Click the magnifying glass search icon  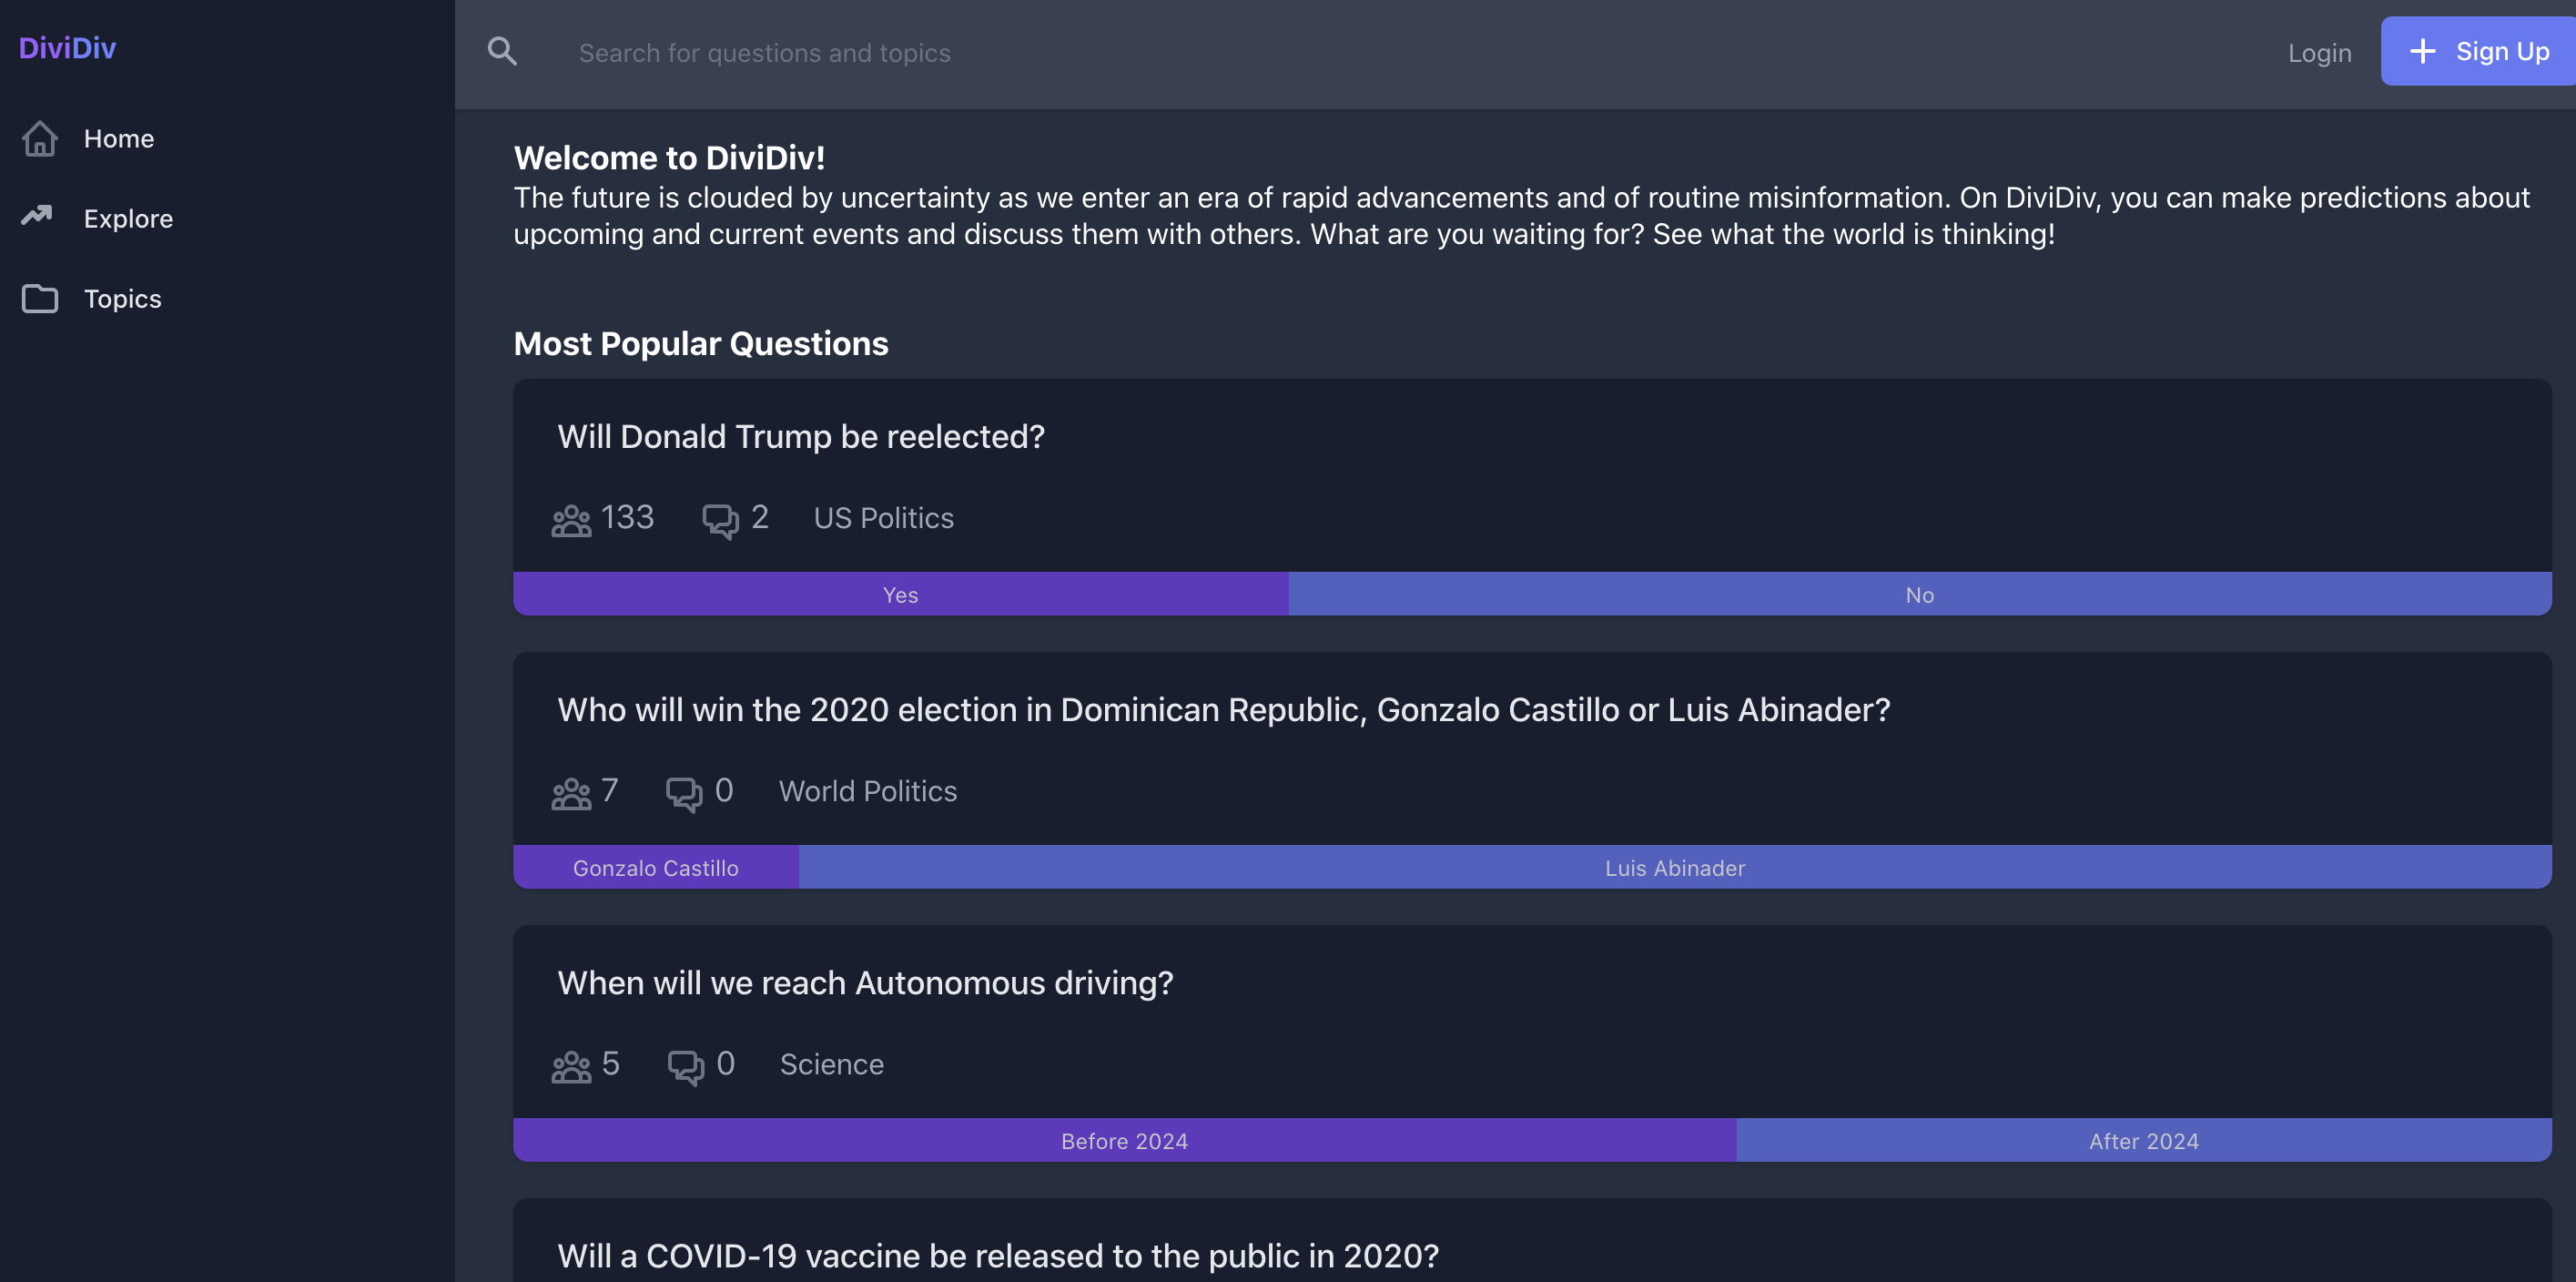tap(502, 52)
